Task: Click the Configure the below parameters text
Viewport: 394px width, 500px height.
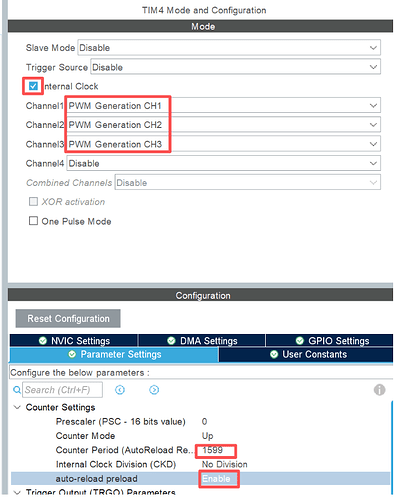Action: tap(80, 373)
